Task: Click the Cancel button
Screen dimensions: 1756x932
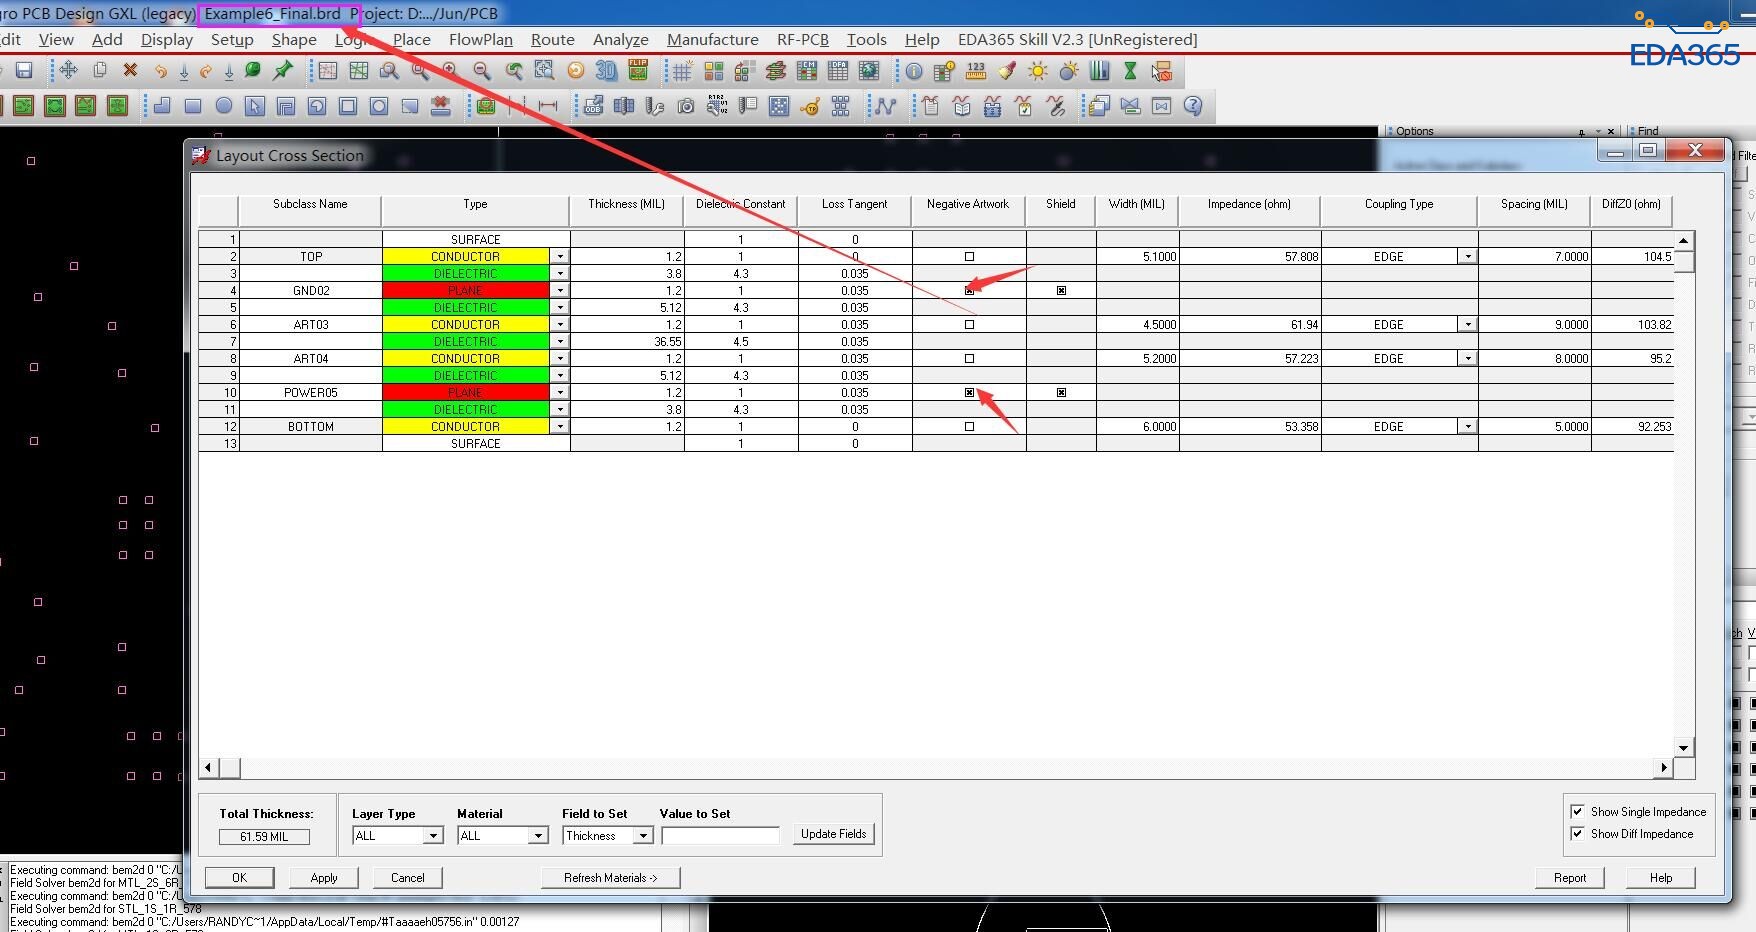Action: tap(408, 877)
